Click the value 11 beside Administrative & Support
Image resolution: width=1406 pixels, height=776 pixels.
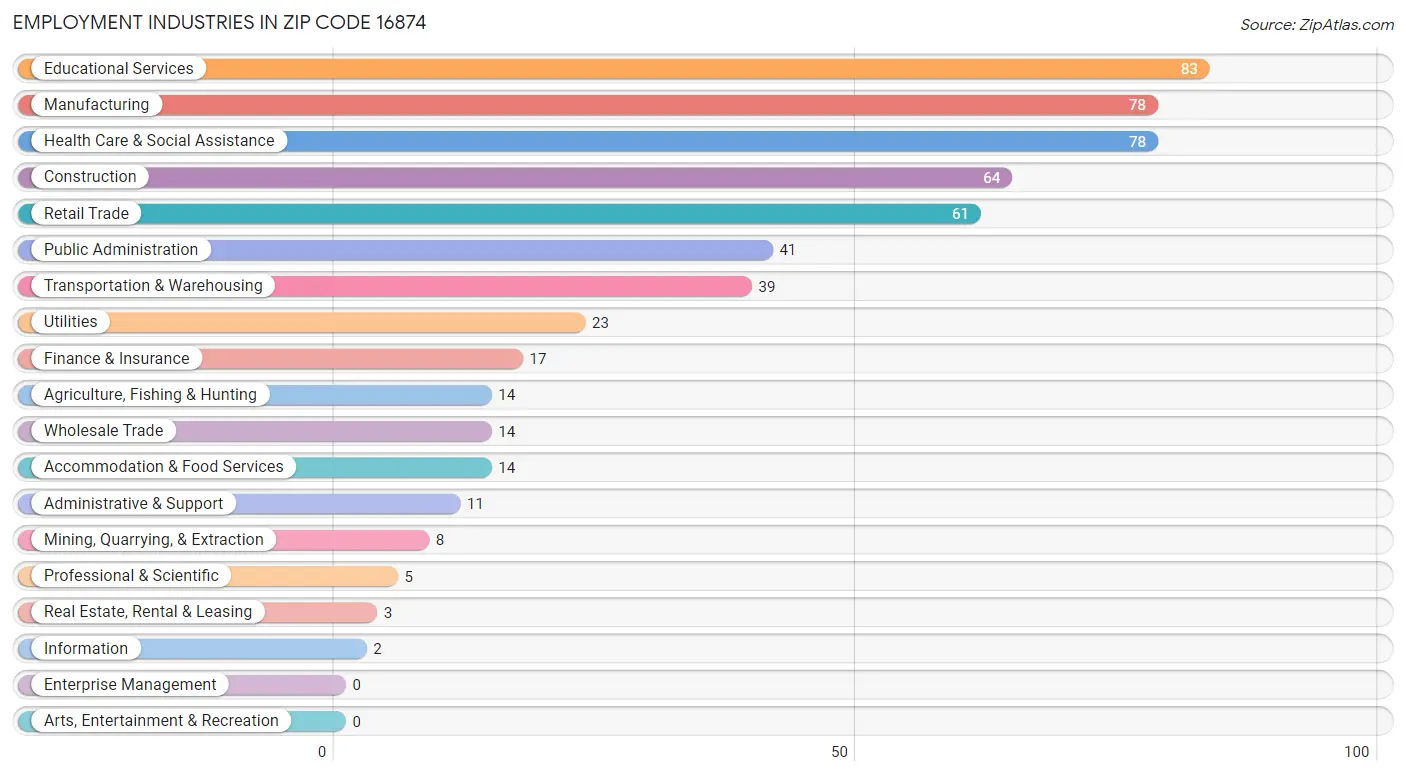click(x=475, y=504)
